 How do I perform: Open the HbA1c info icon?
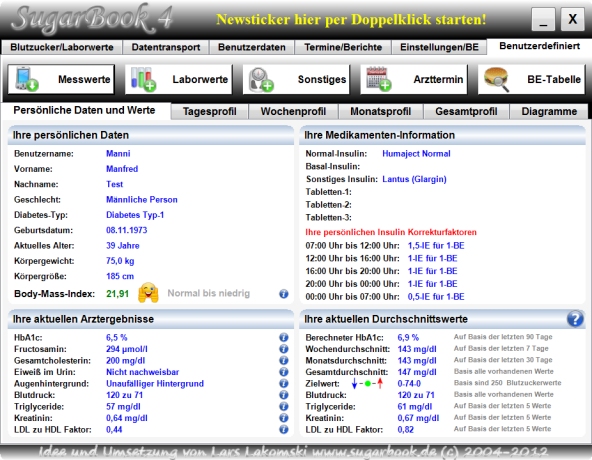284,337
